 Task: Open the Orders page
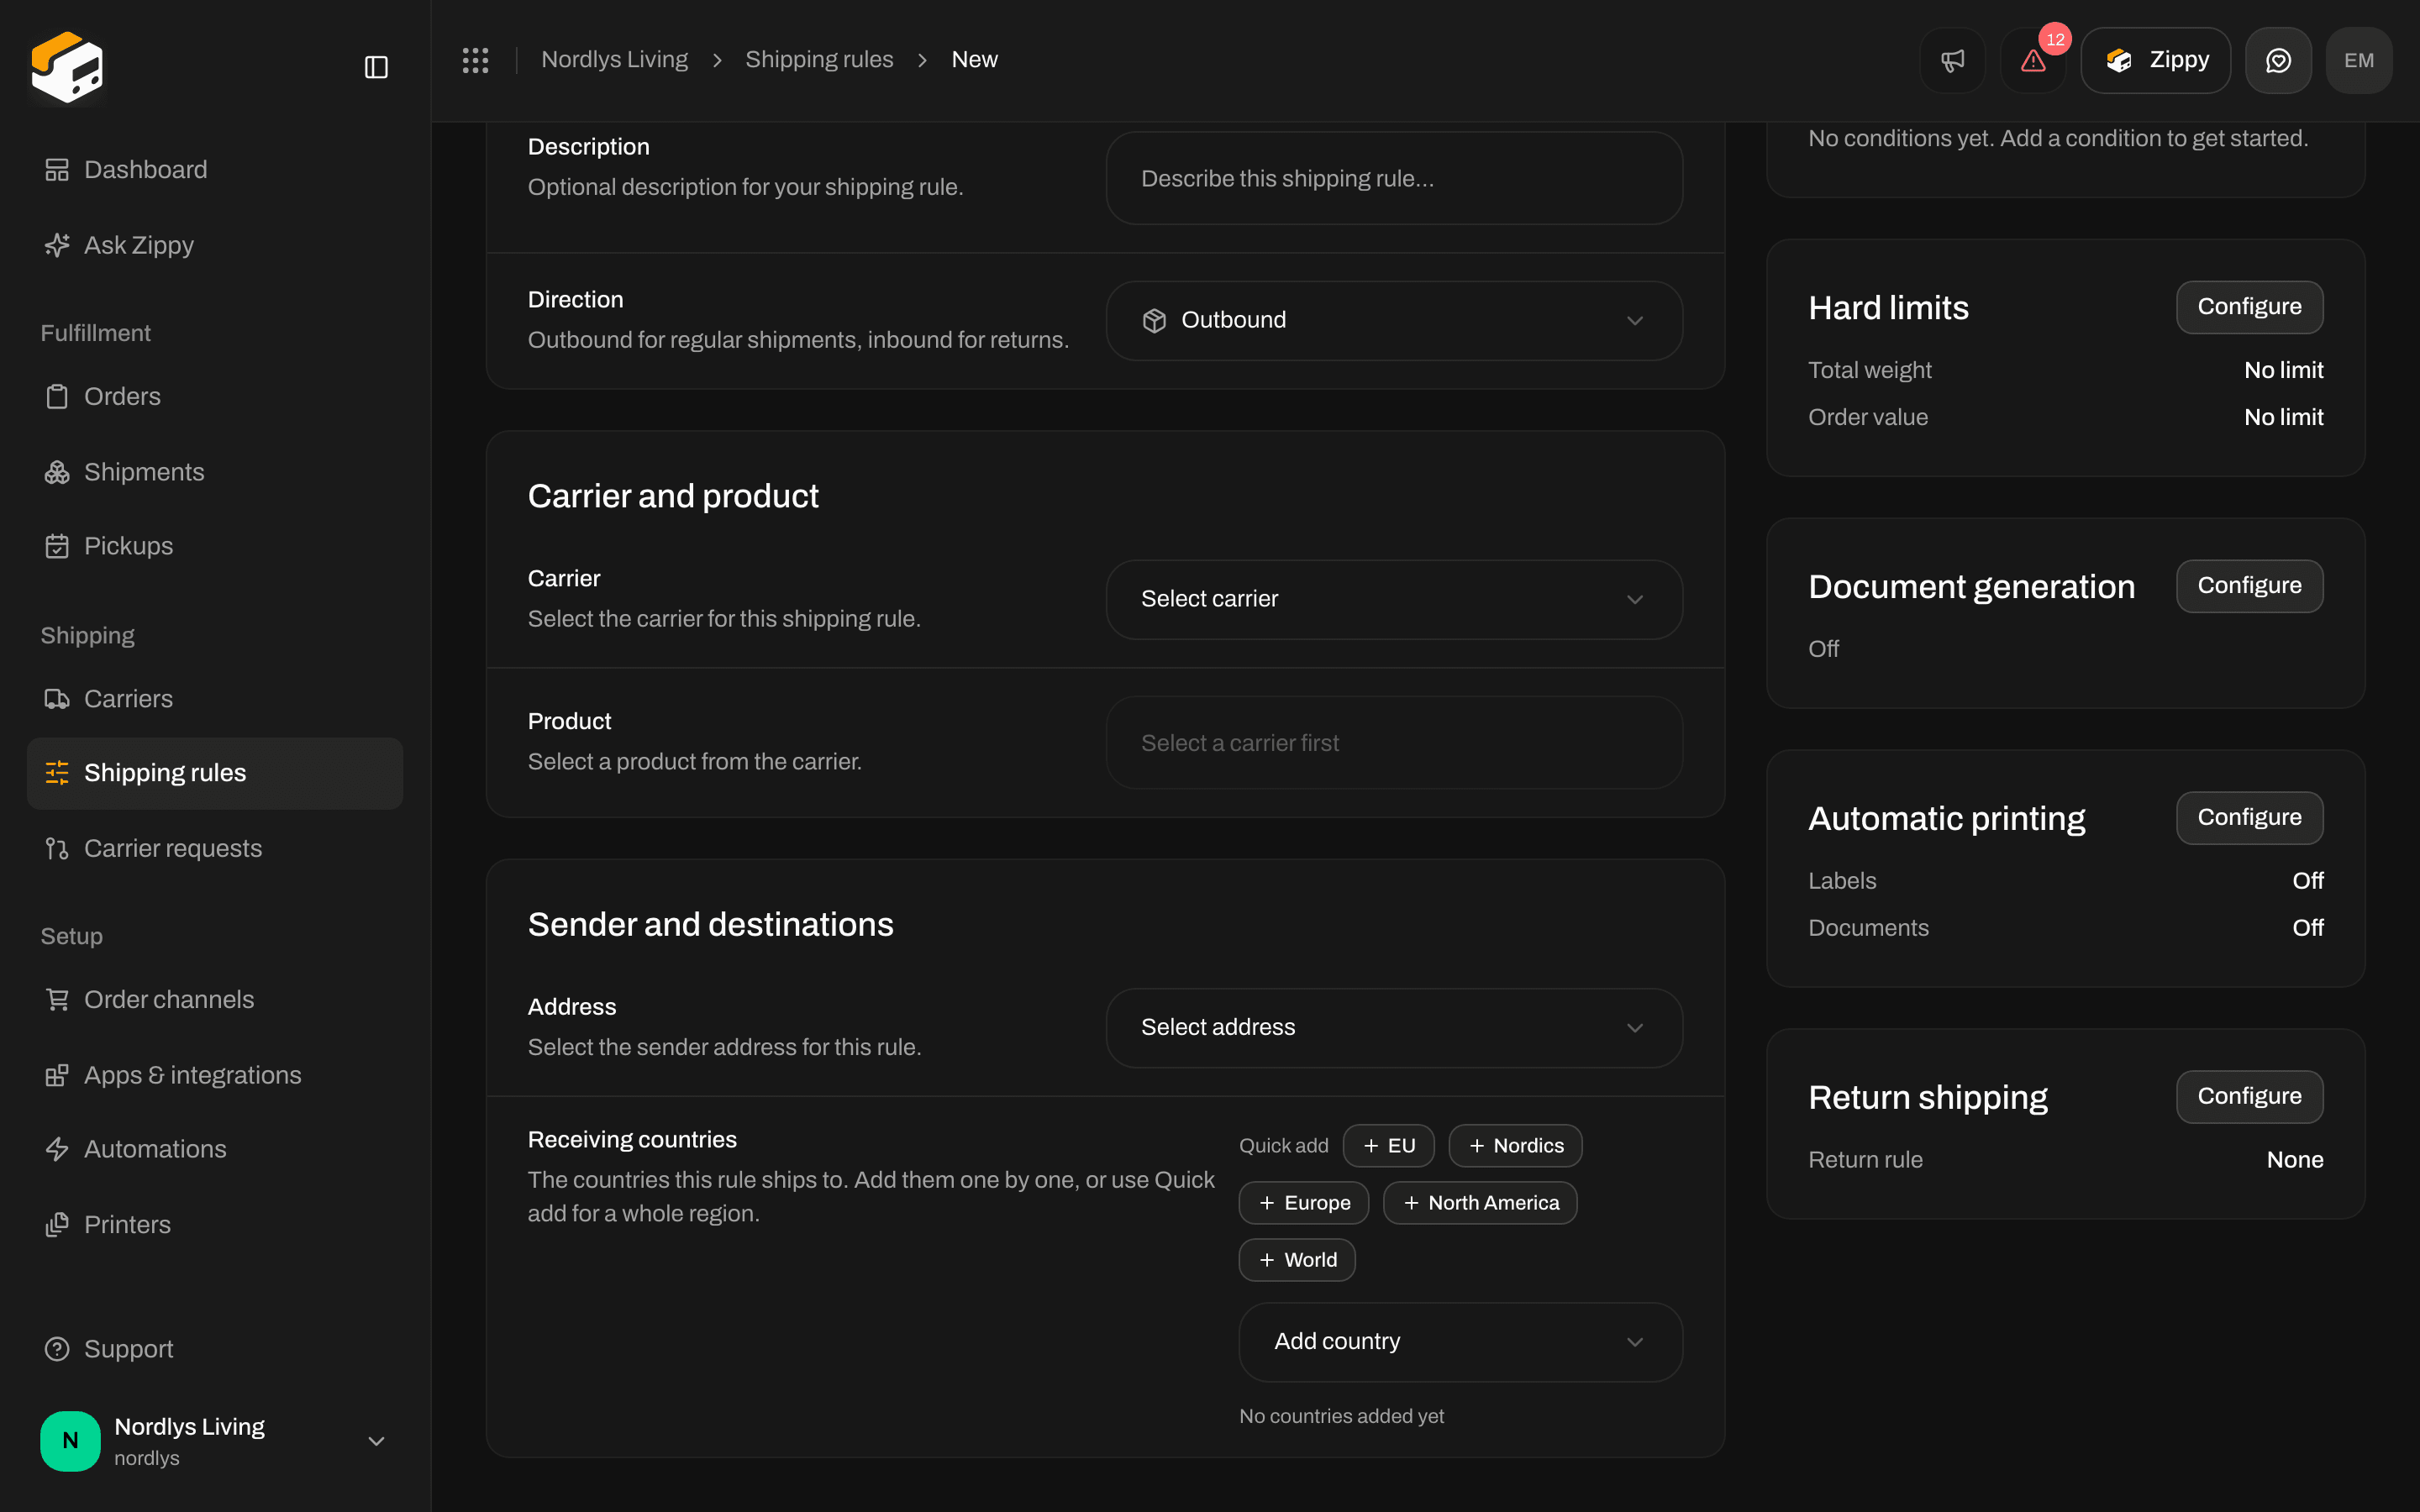pyautogui.click(x=215, y=396)
